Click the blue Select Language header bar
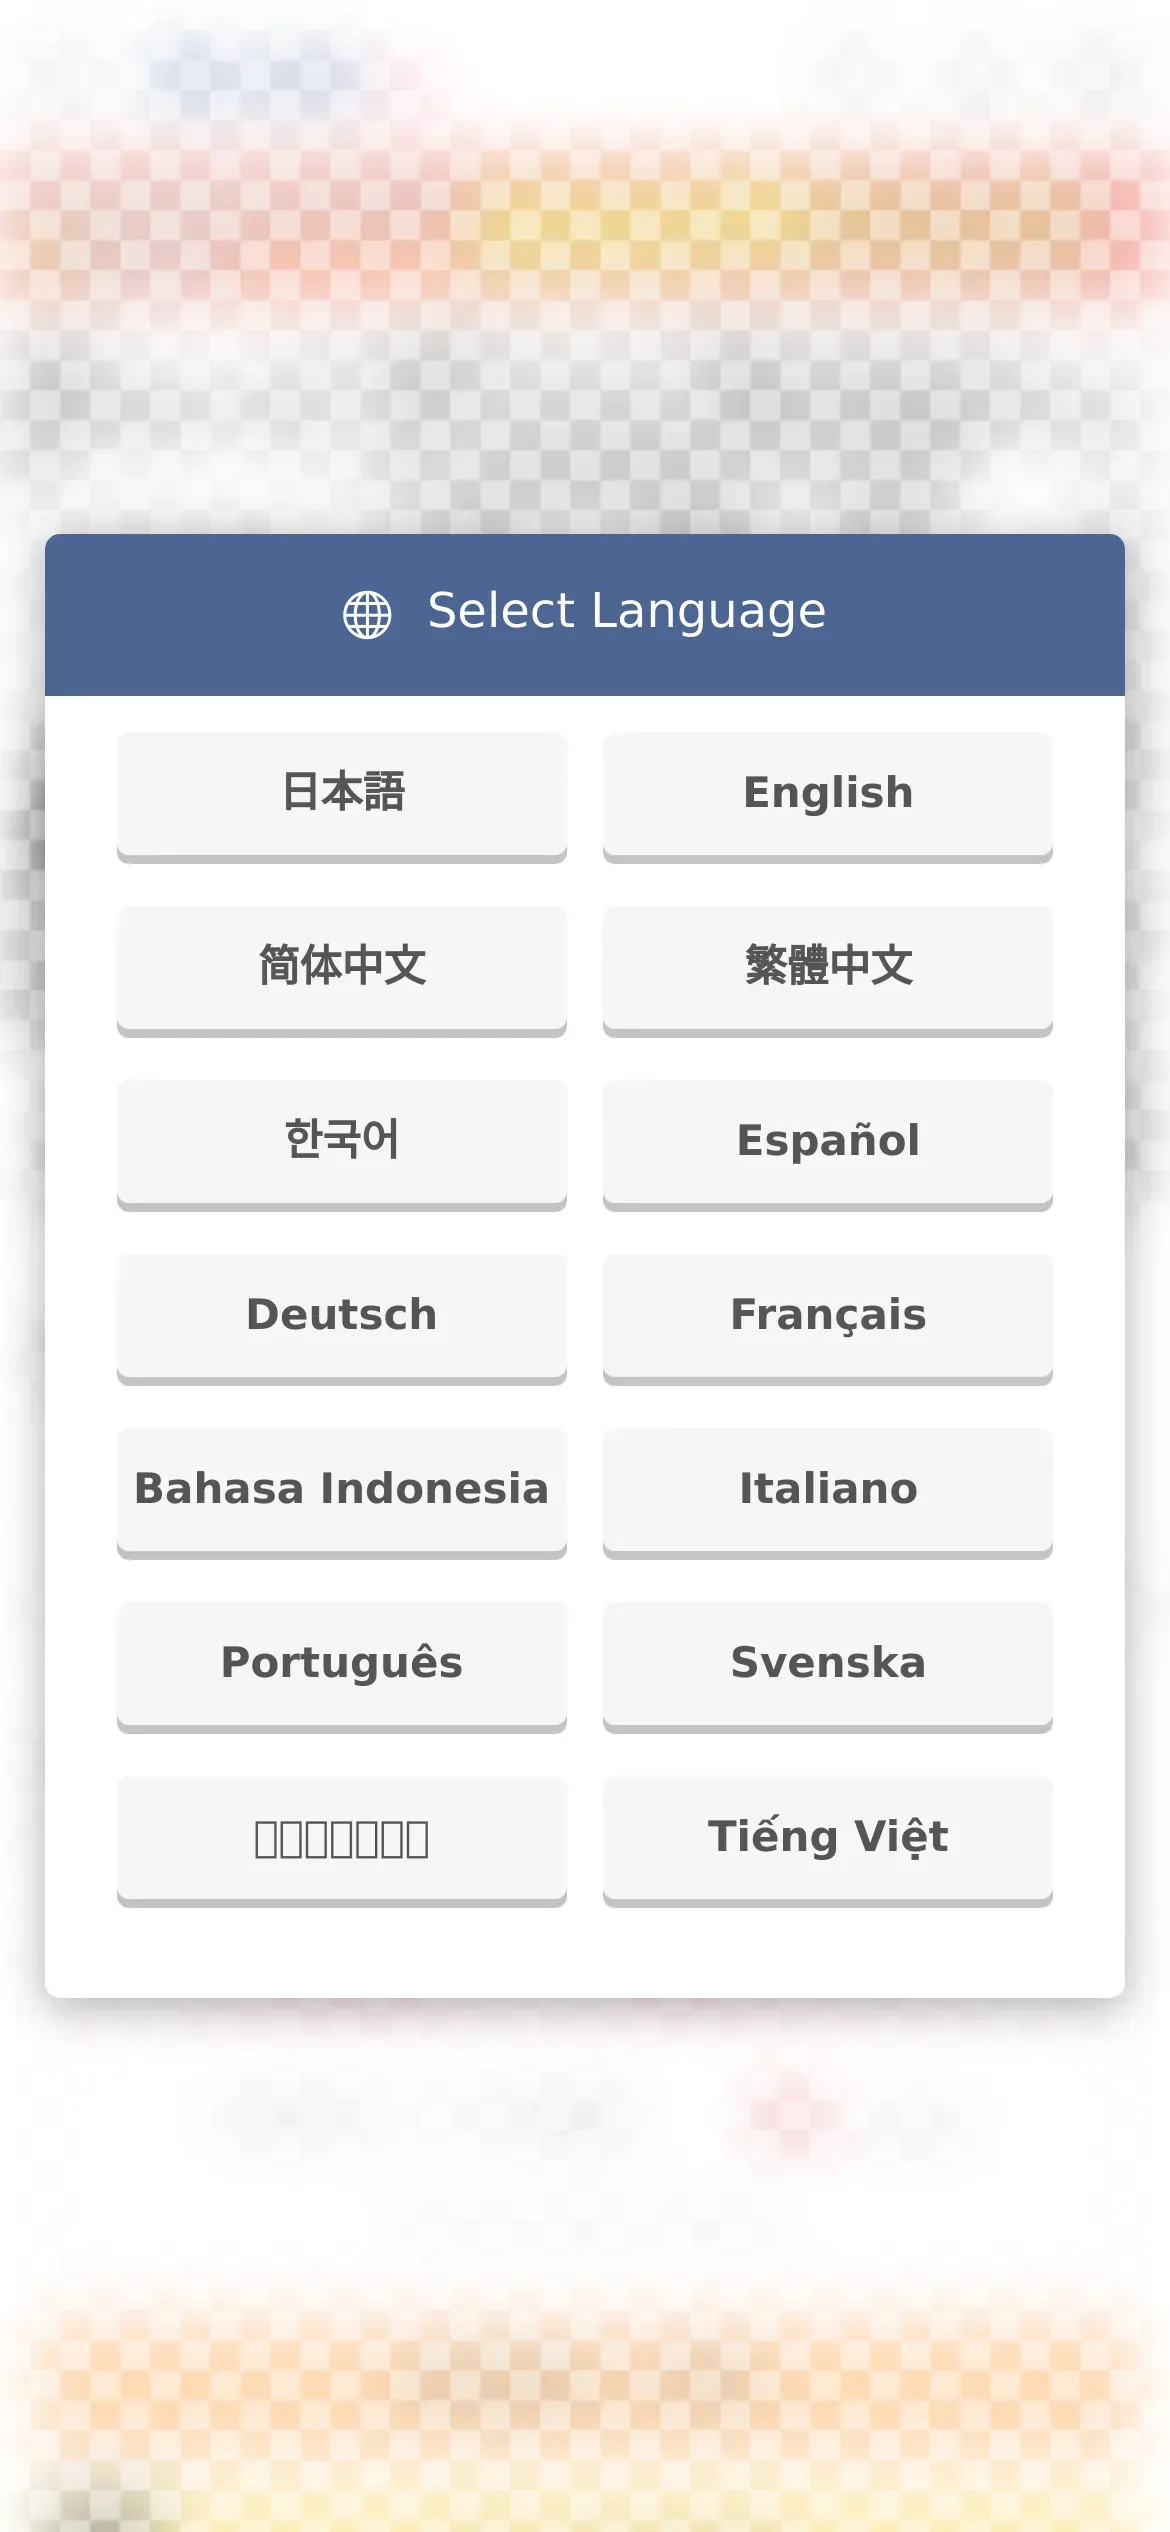This screenshot has height=2532, width=1170. click(x=585, y=615)
